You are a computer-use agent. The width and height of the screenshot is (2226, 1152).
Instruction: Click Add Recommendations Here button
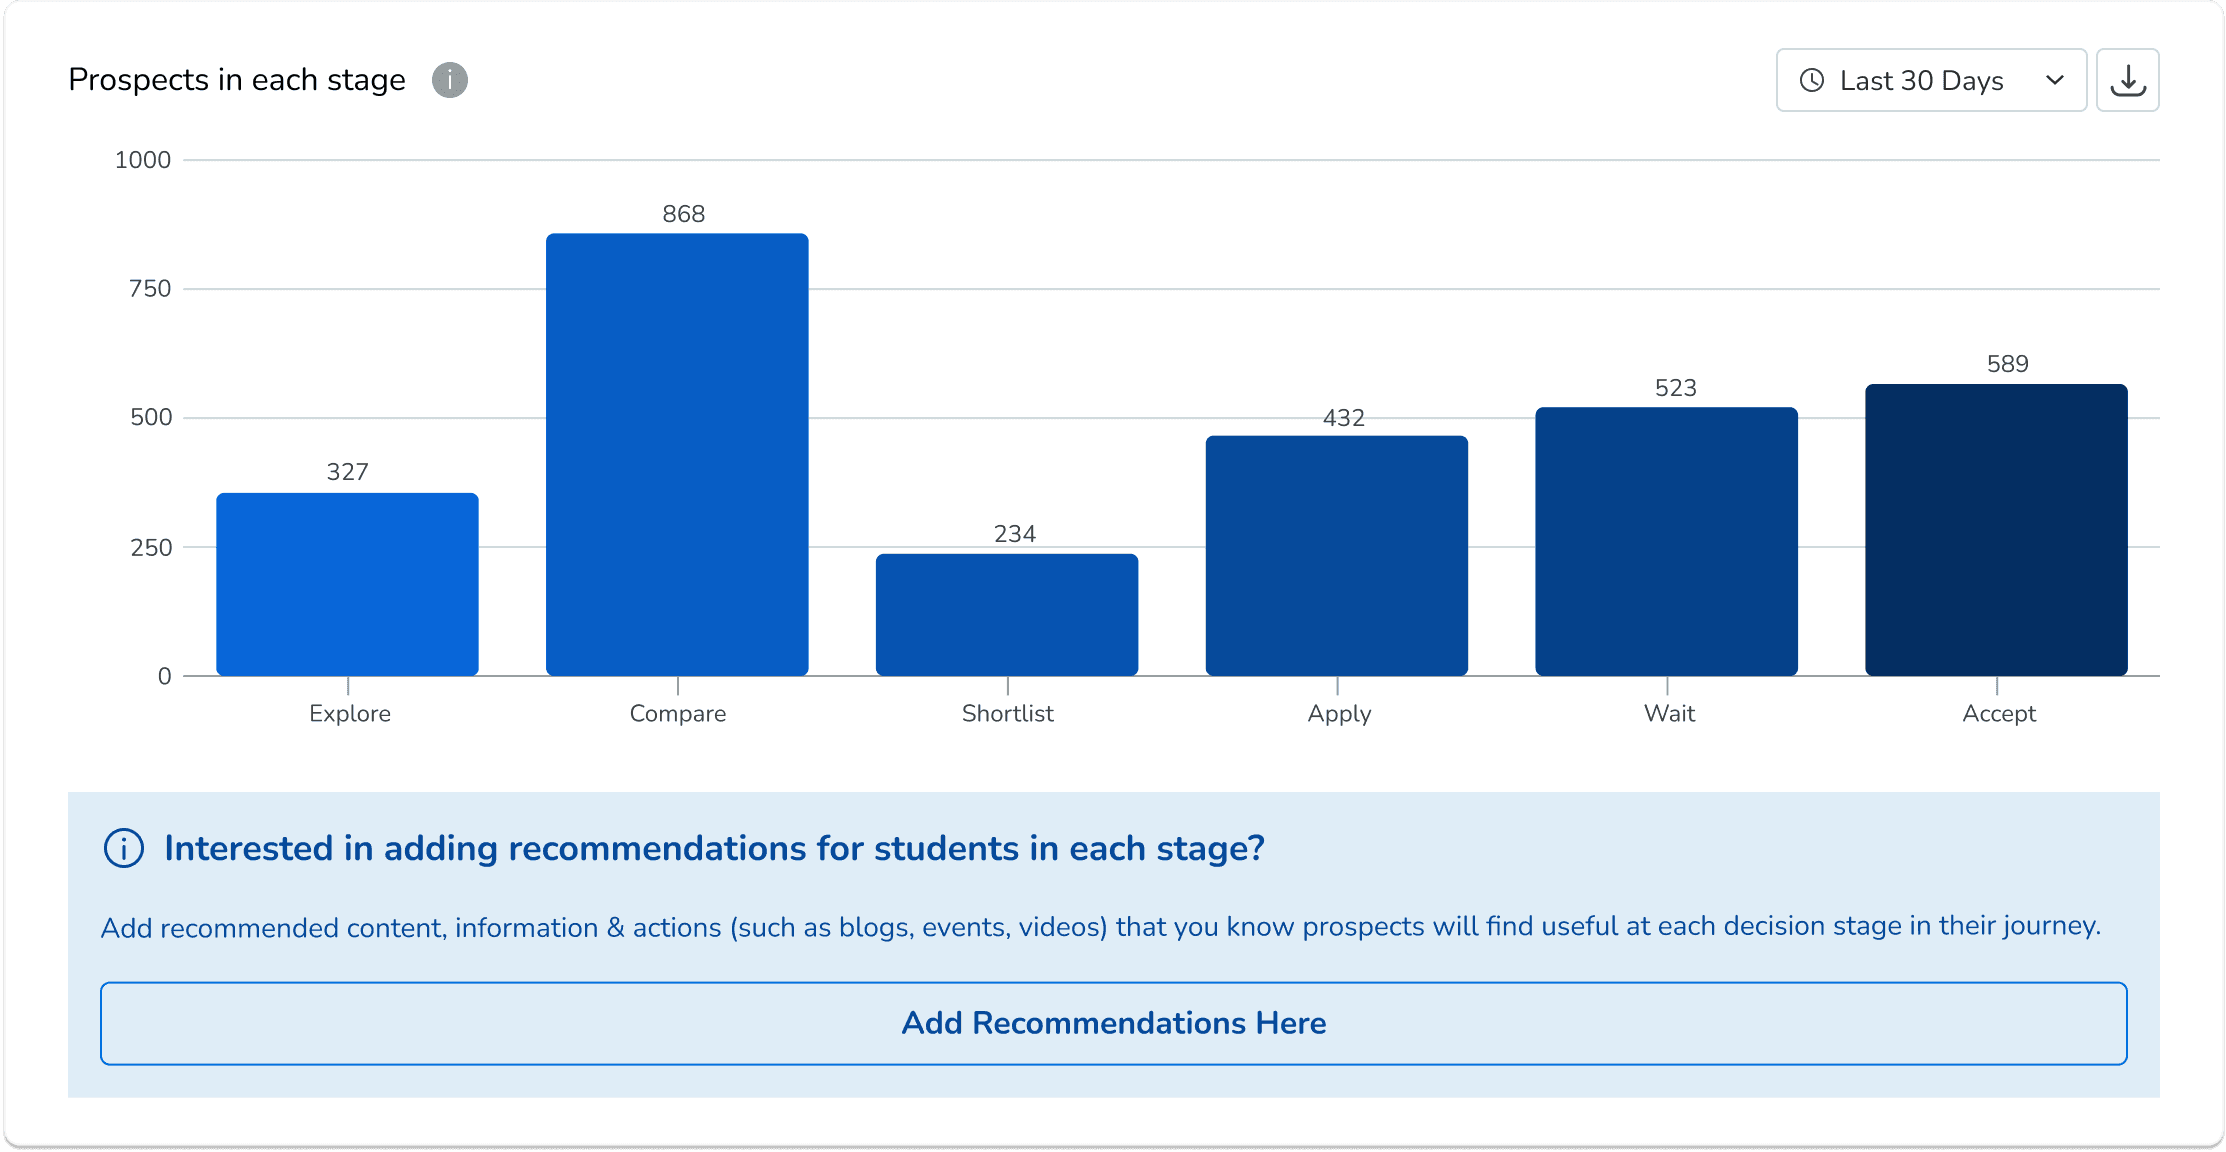[x=1114, y=1023]
